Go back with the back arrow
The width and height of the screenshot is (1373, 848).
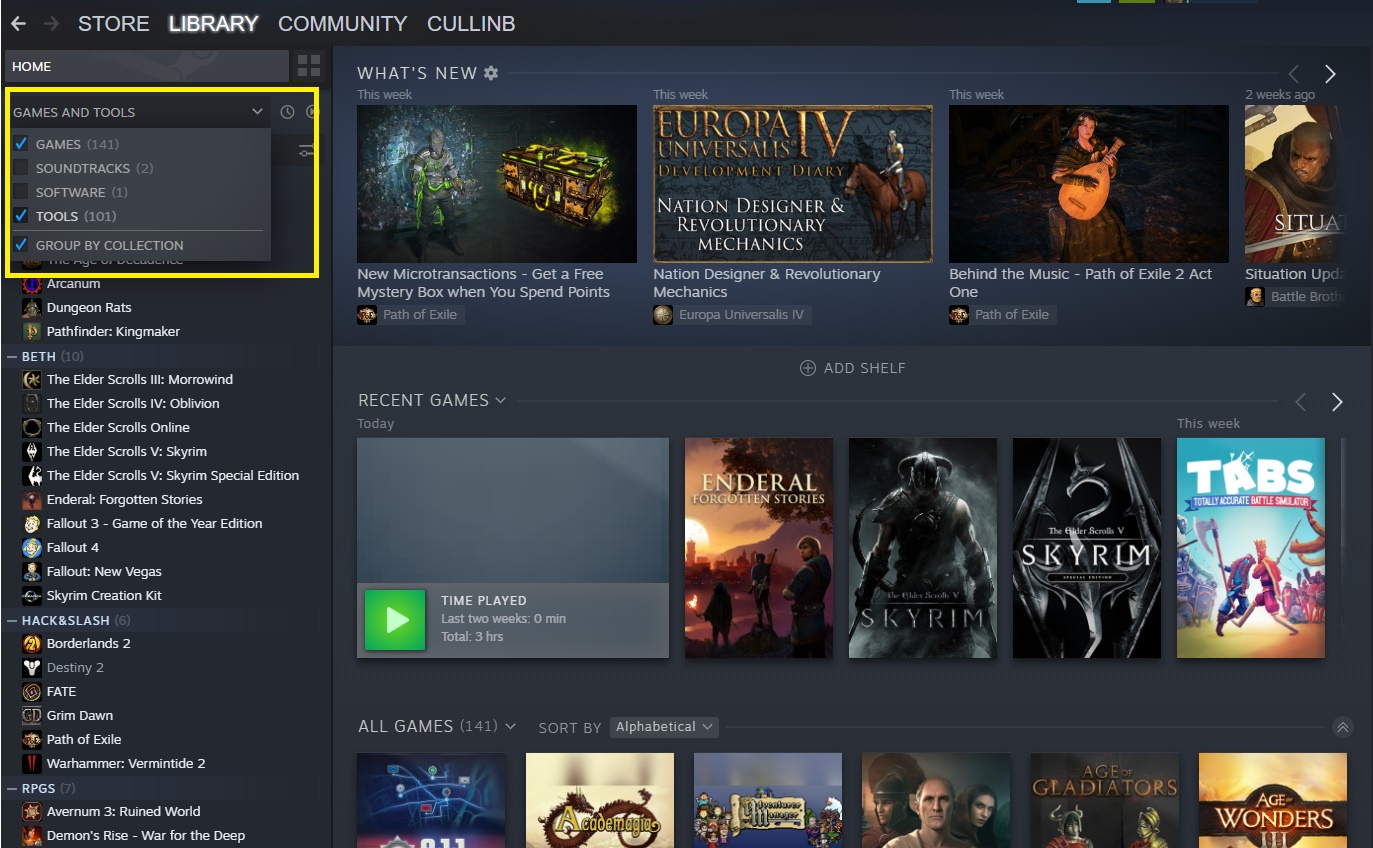pyautogui.click(x=18, y=23)
